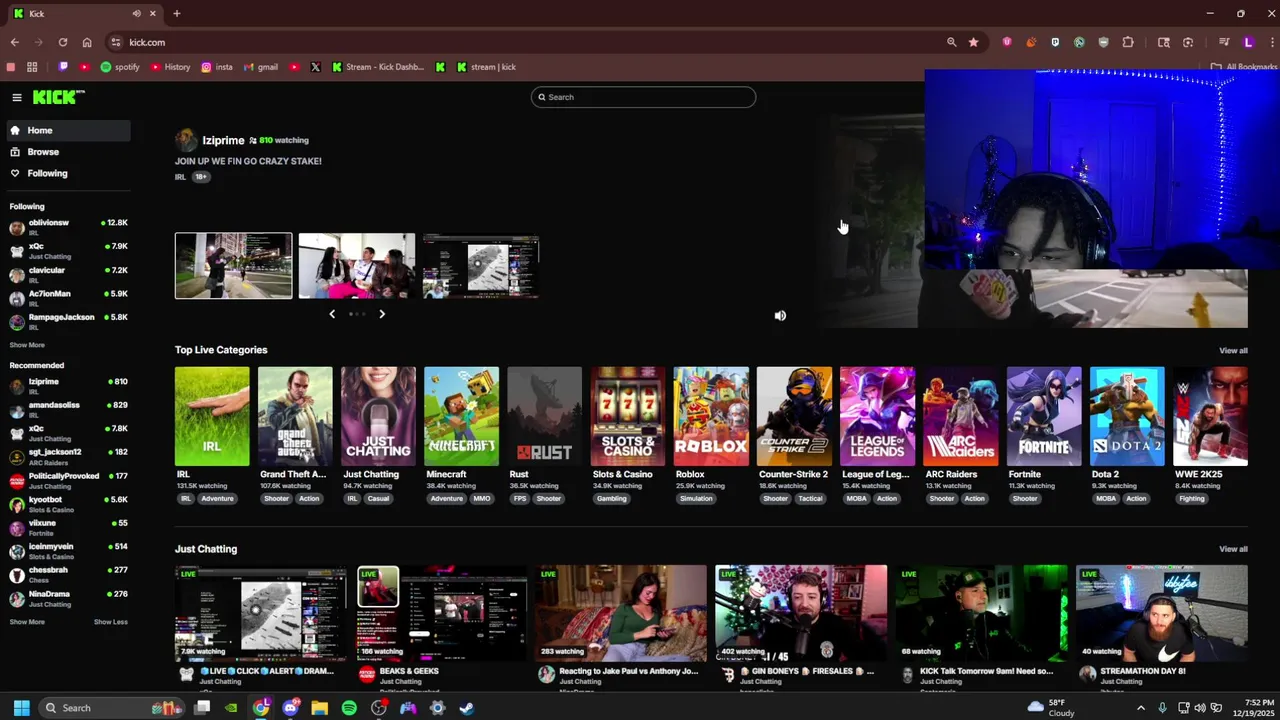Open Iziprime featured streamer name
Viewport: 1280px width, 720px height.
(x=223, y=140)
